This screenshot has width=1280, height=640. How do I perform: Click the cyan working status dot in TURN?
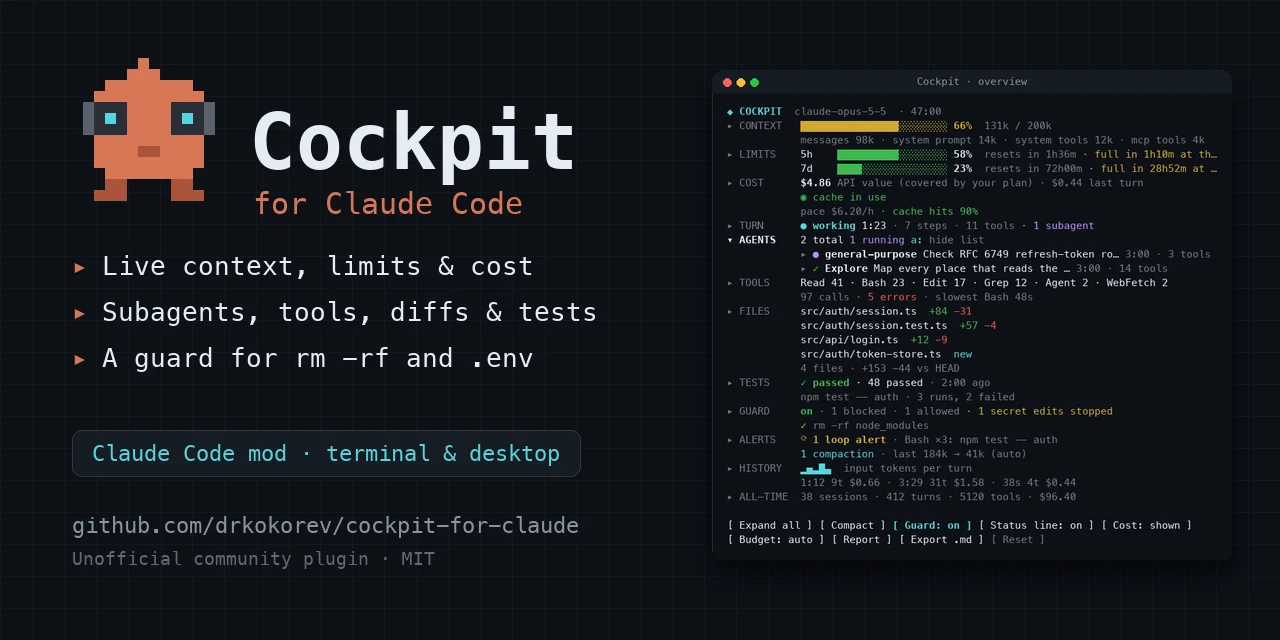(x=804, y=226)
